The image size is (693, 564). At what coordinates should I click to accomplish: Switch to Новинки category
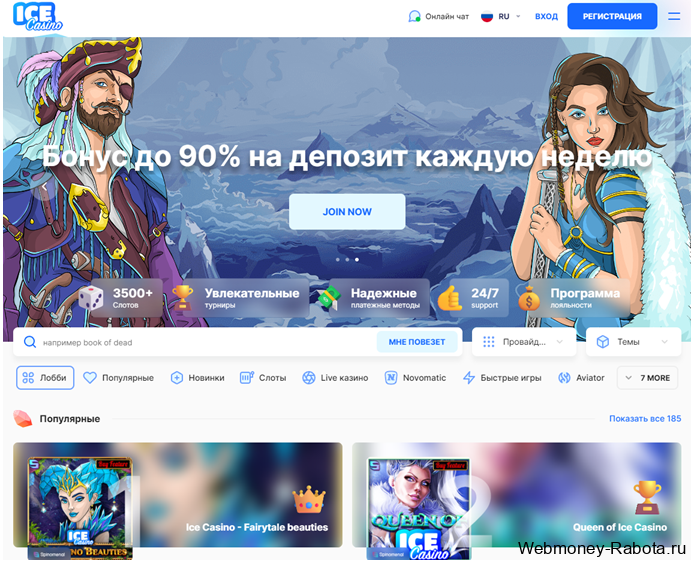[198, 378]
